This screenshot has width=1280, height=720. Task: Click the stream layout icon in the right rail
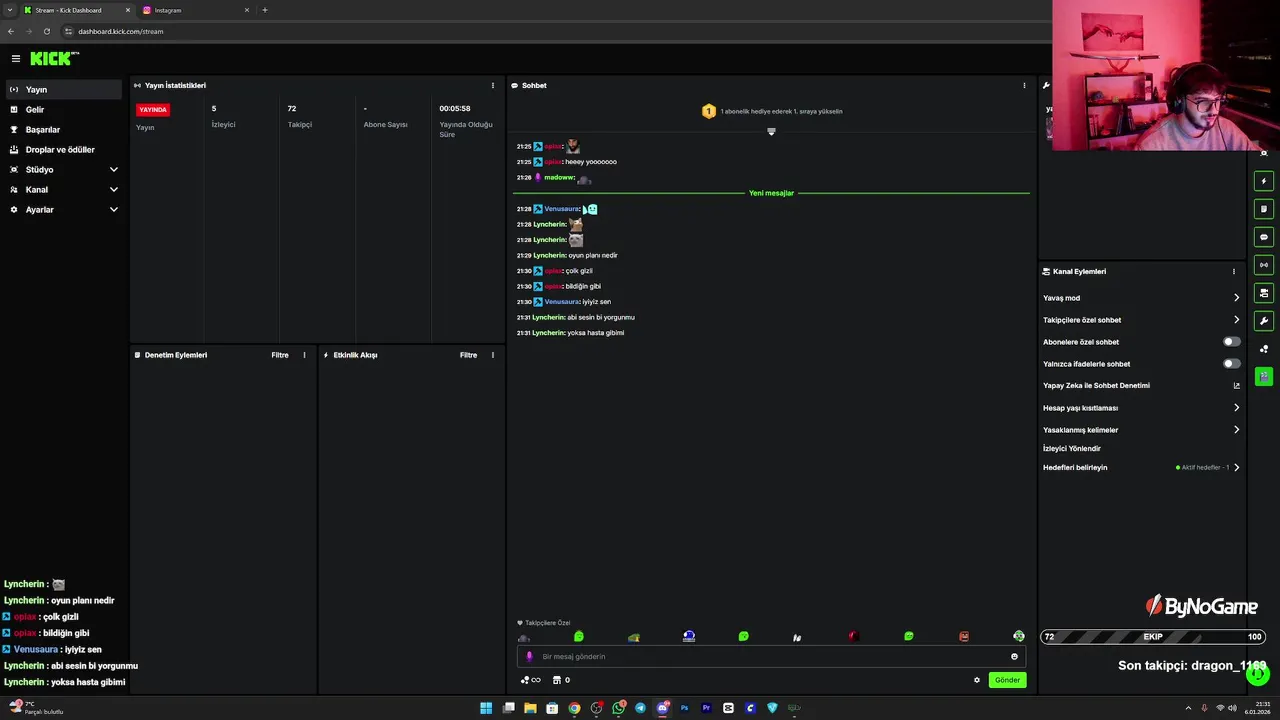coord(1264,293)
